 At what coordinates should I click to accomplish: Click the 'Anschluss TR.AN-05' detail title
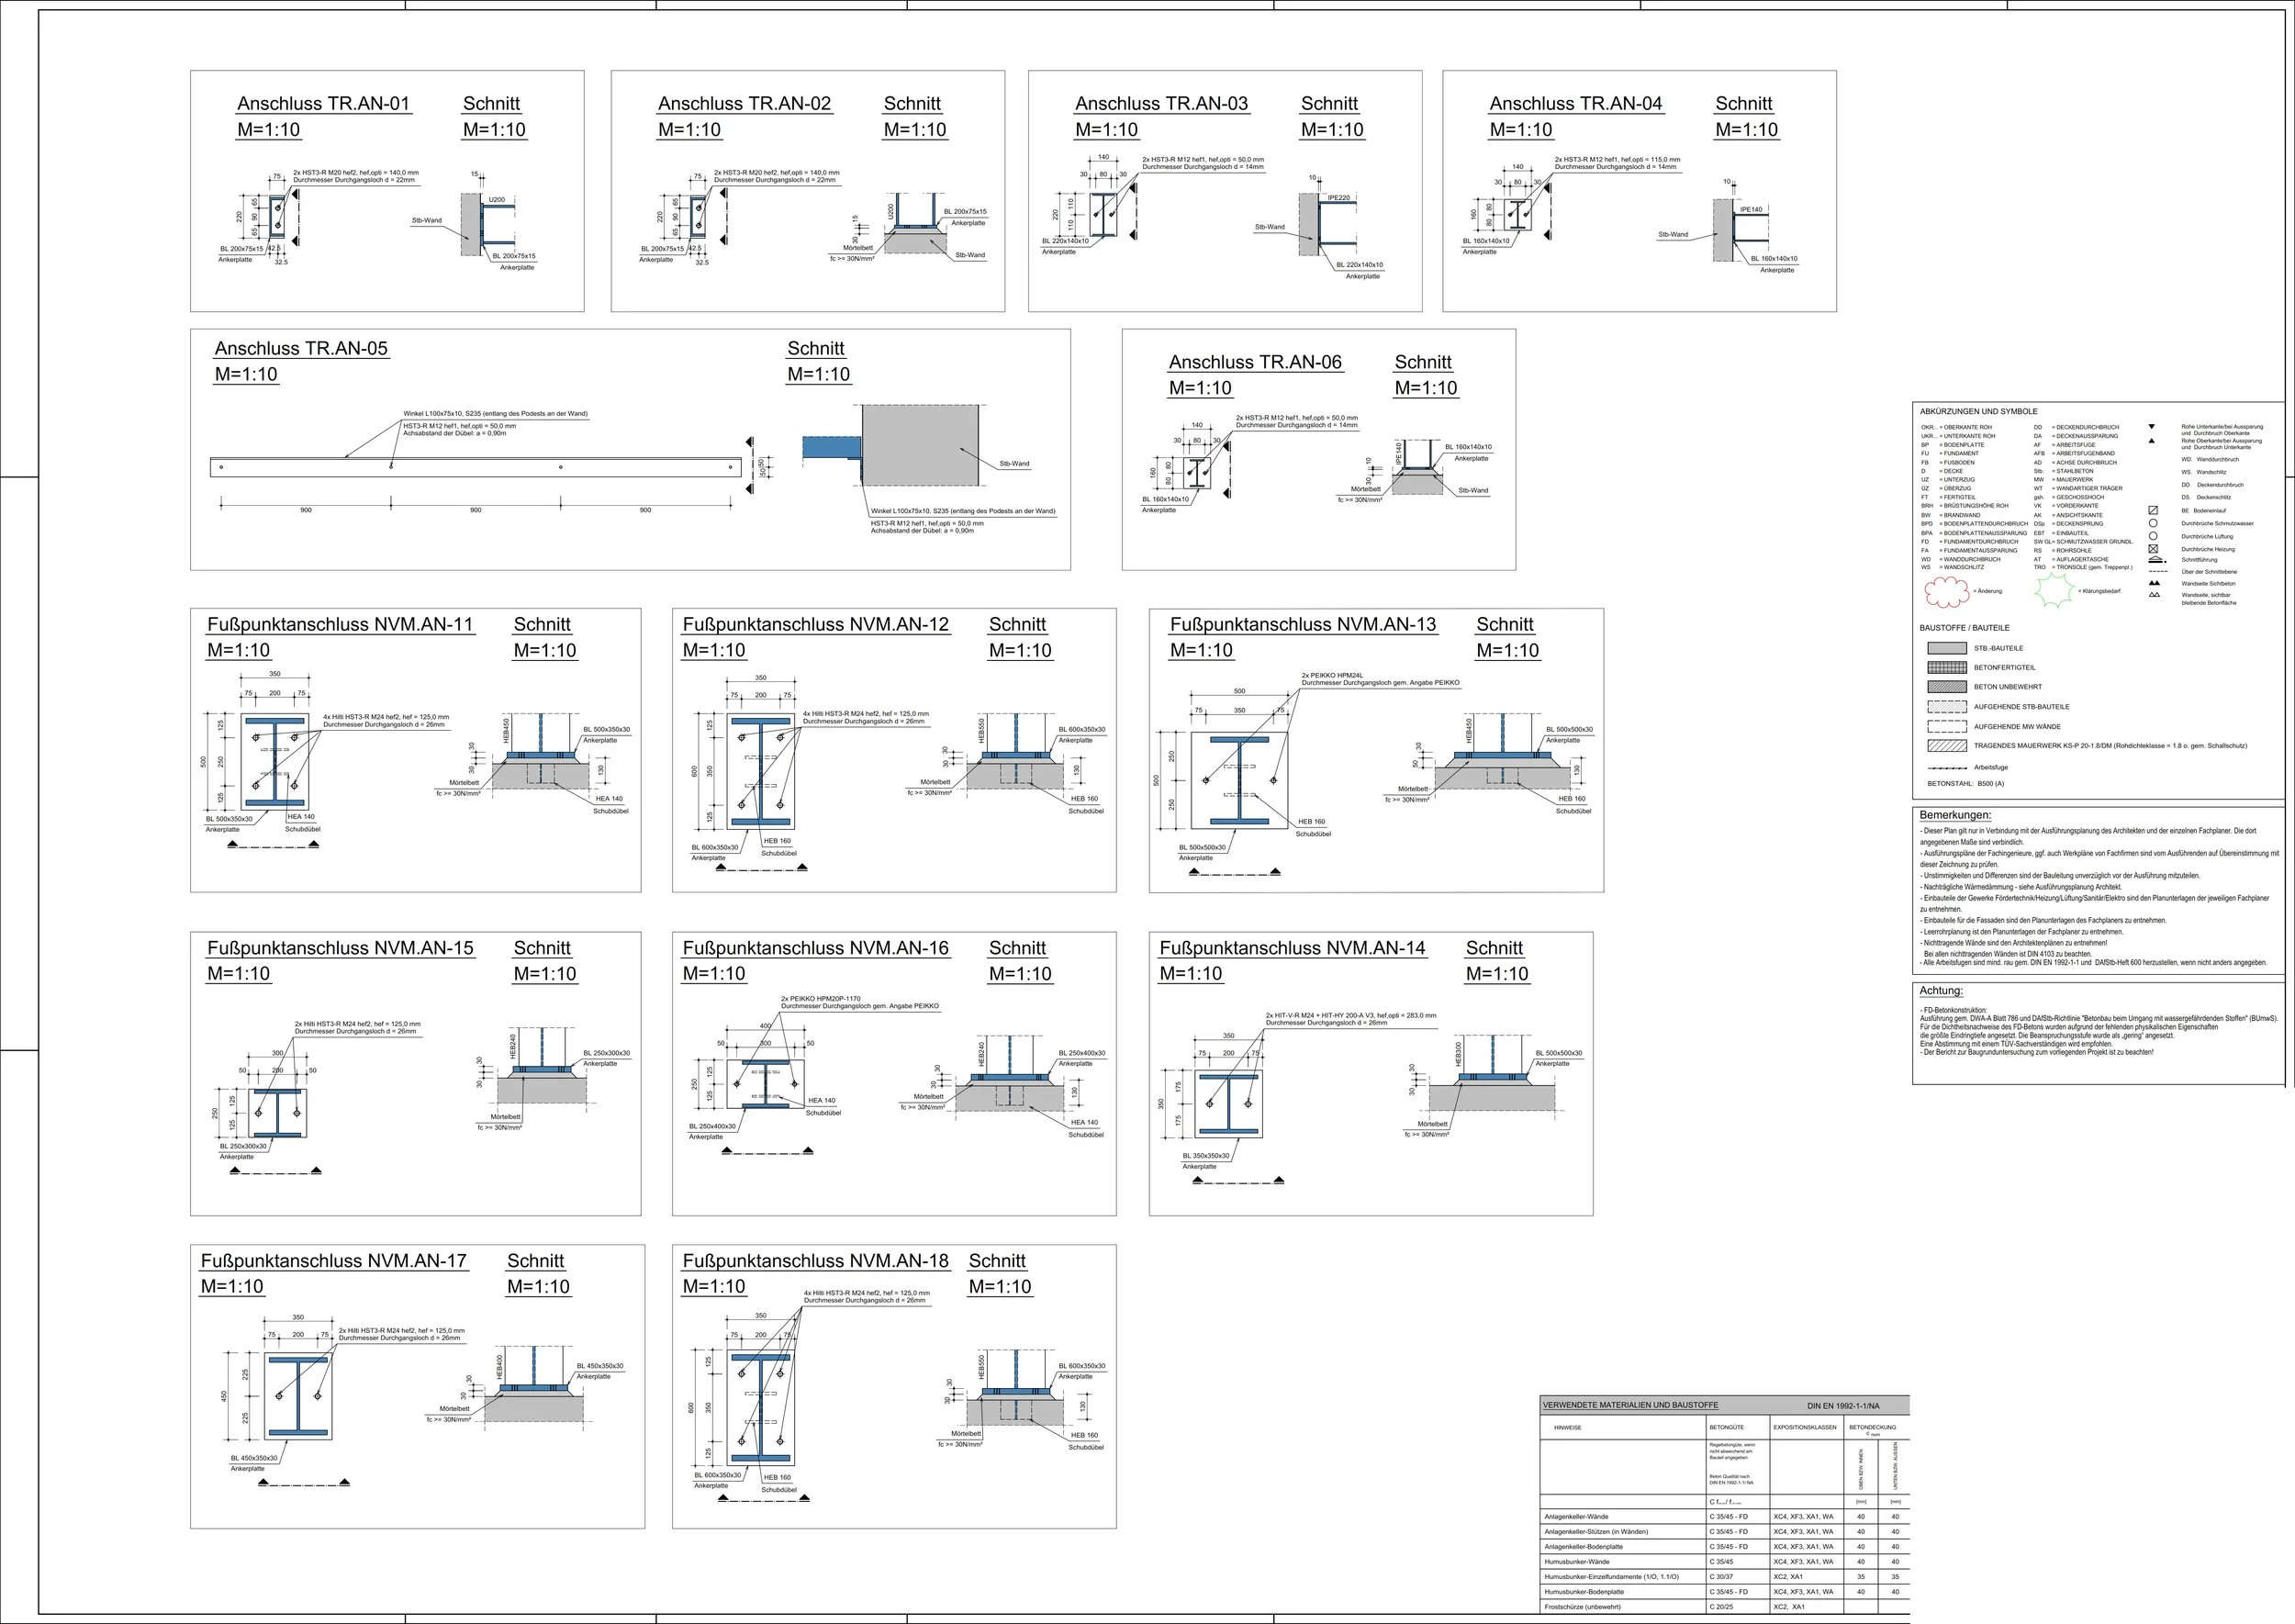[301, 349]
